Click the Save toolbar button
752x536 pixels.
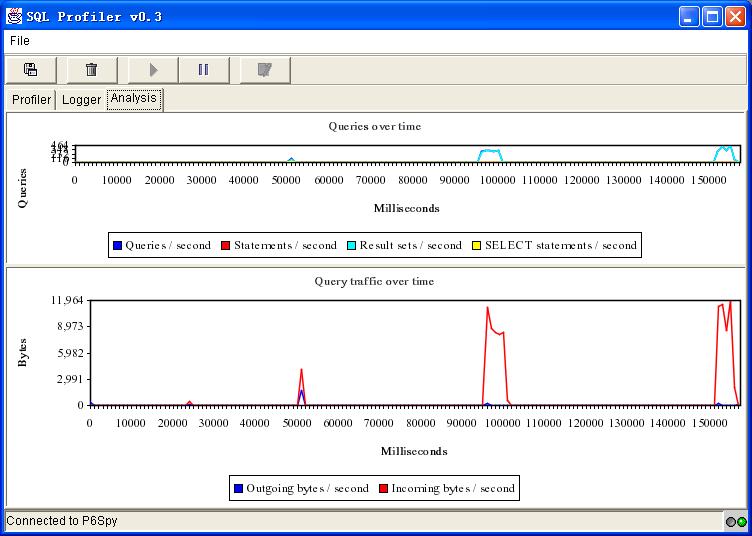tap(31, 70)
